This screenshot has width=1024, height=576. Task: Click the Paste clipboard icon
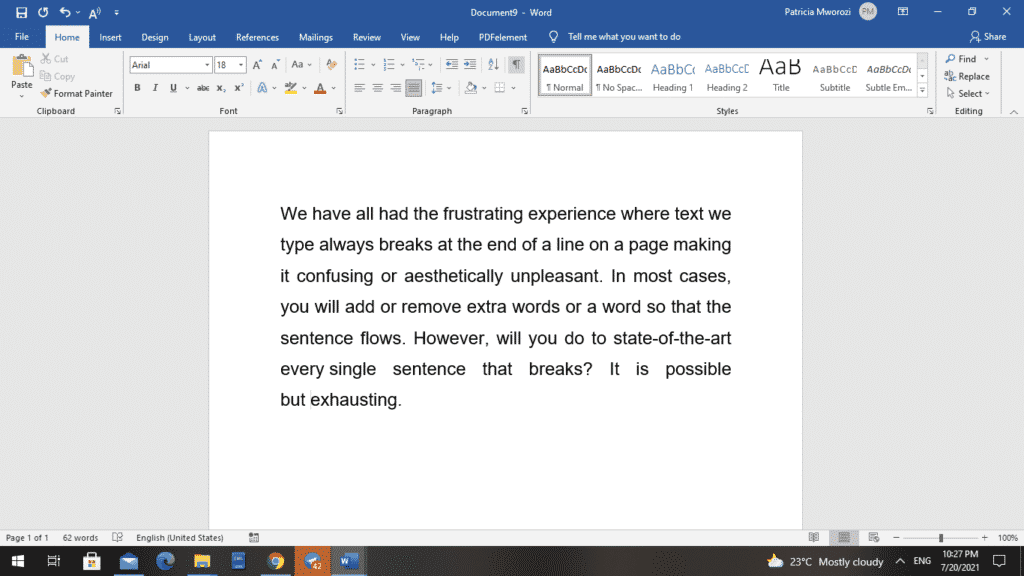tap(22, 67)
